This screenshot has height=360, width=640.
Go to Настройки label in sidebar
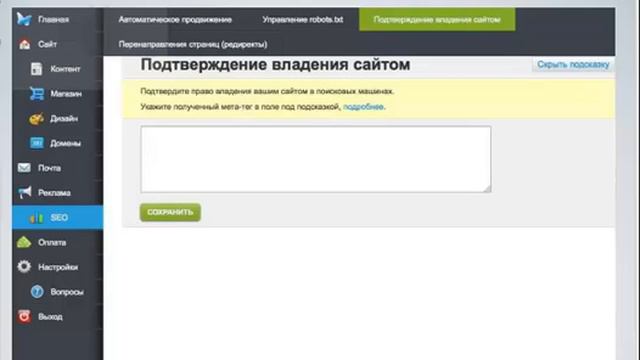coord(58,267)
